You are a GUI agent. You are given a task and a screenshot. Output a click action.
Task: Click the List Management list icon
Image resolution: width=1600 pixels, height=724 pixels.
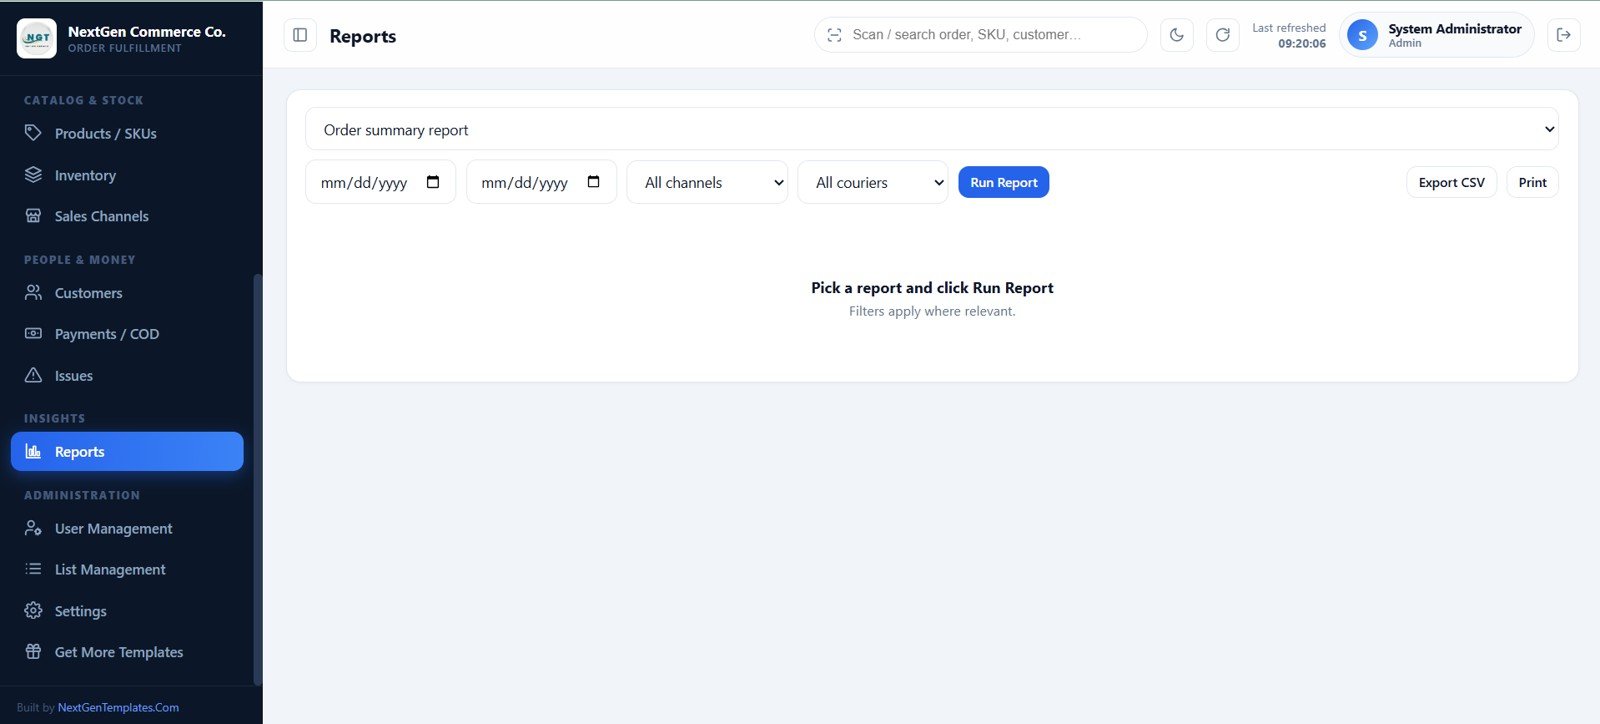33,569
